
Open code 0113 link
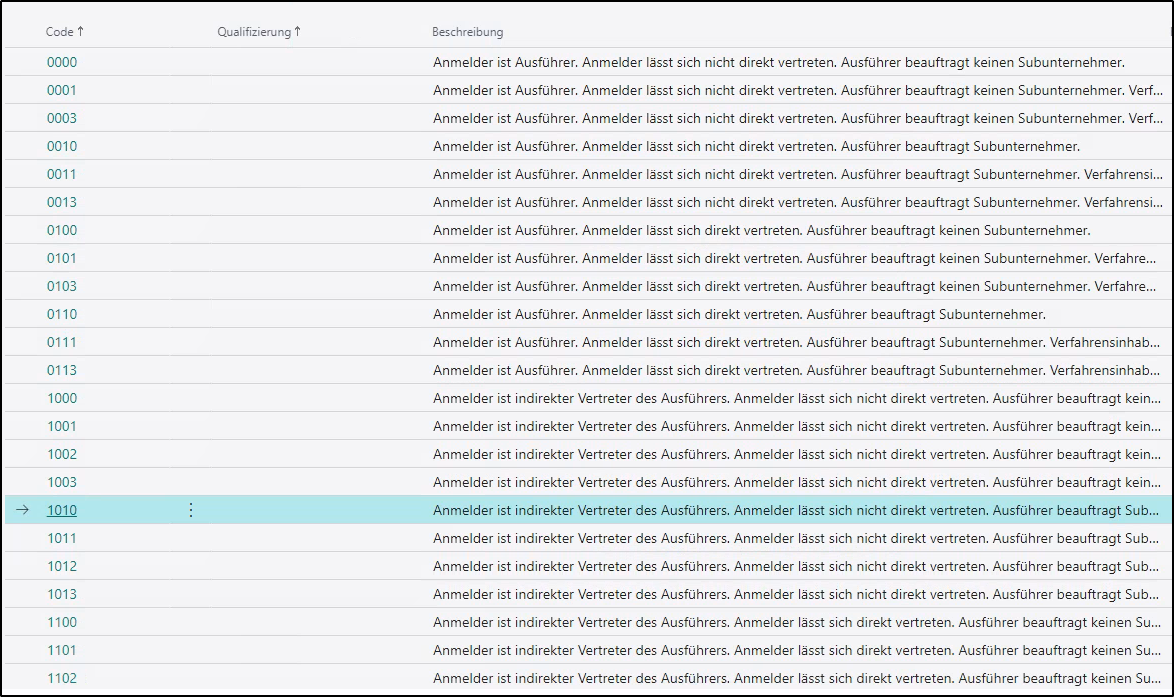coord(62,370)
